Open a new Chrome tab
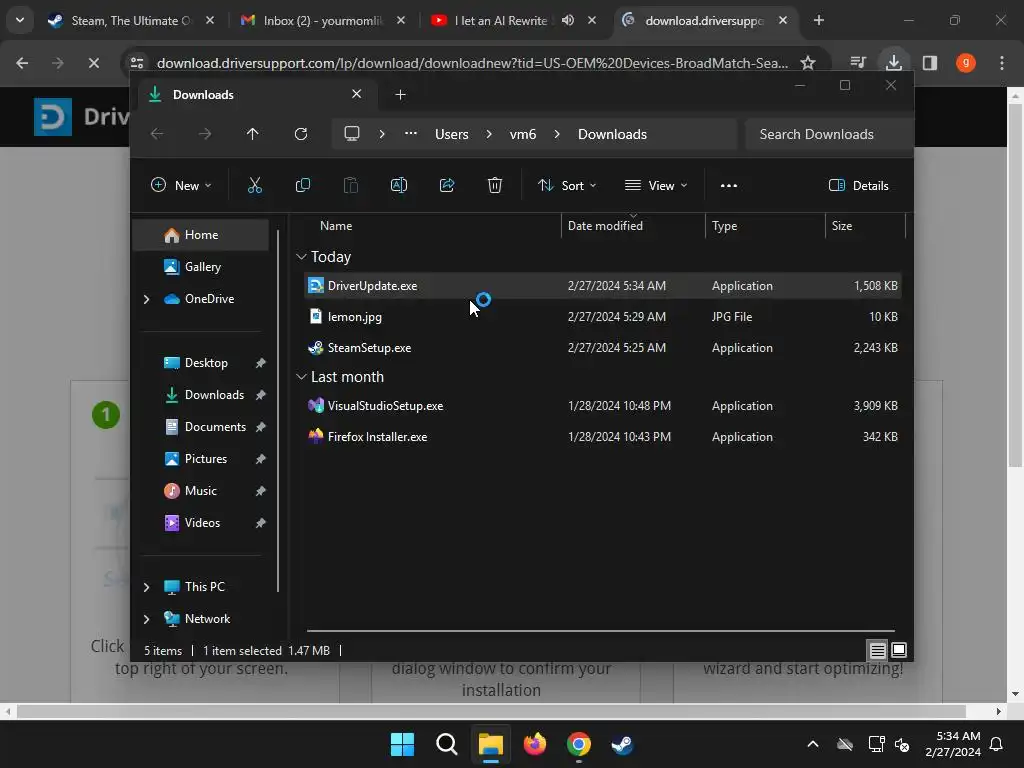 (819, 20)
